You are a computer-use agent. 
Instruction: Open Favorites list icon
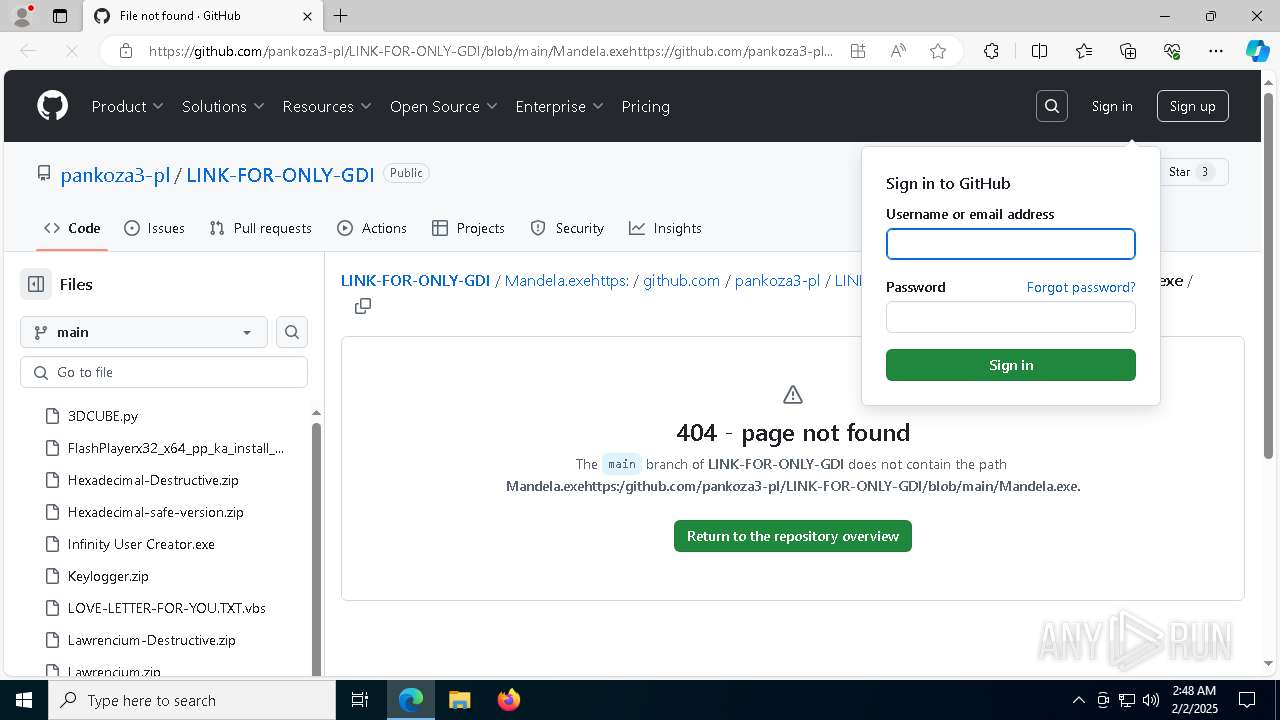pos(1084,51)
